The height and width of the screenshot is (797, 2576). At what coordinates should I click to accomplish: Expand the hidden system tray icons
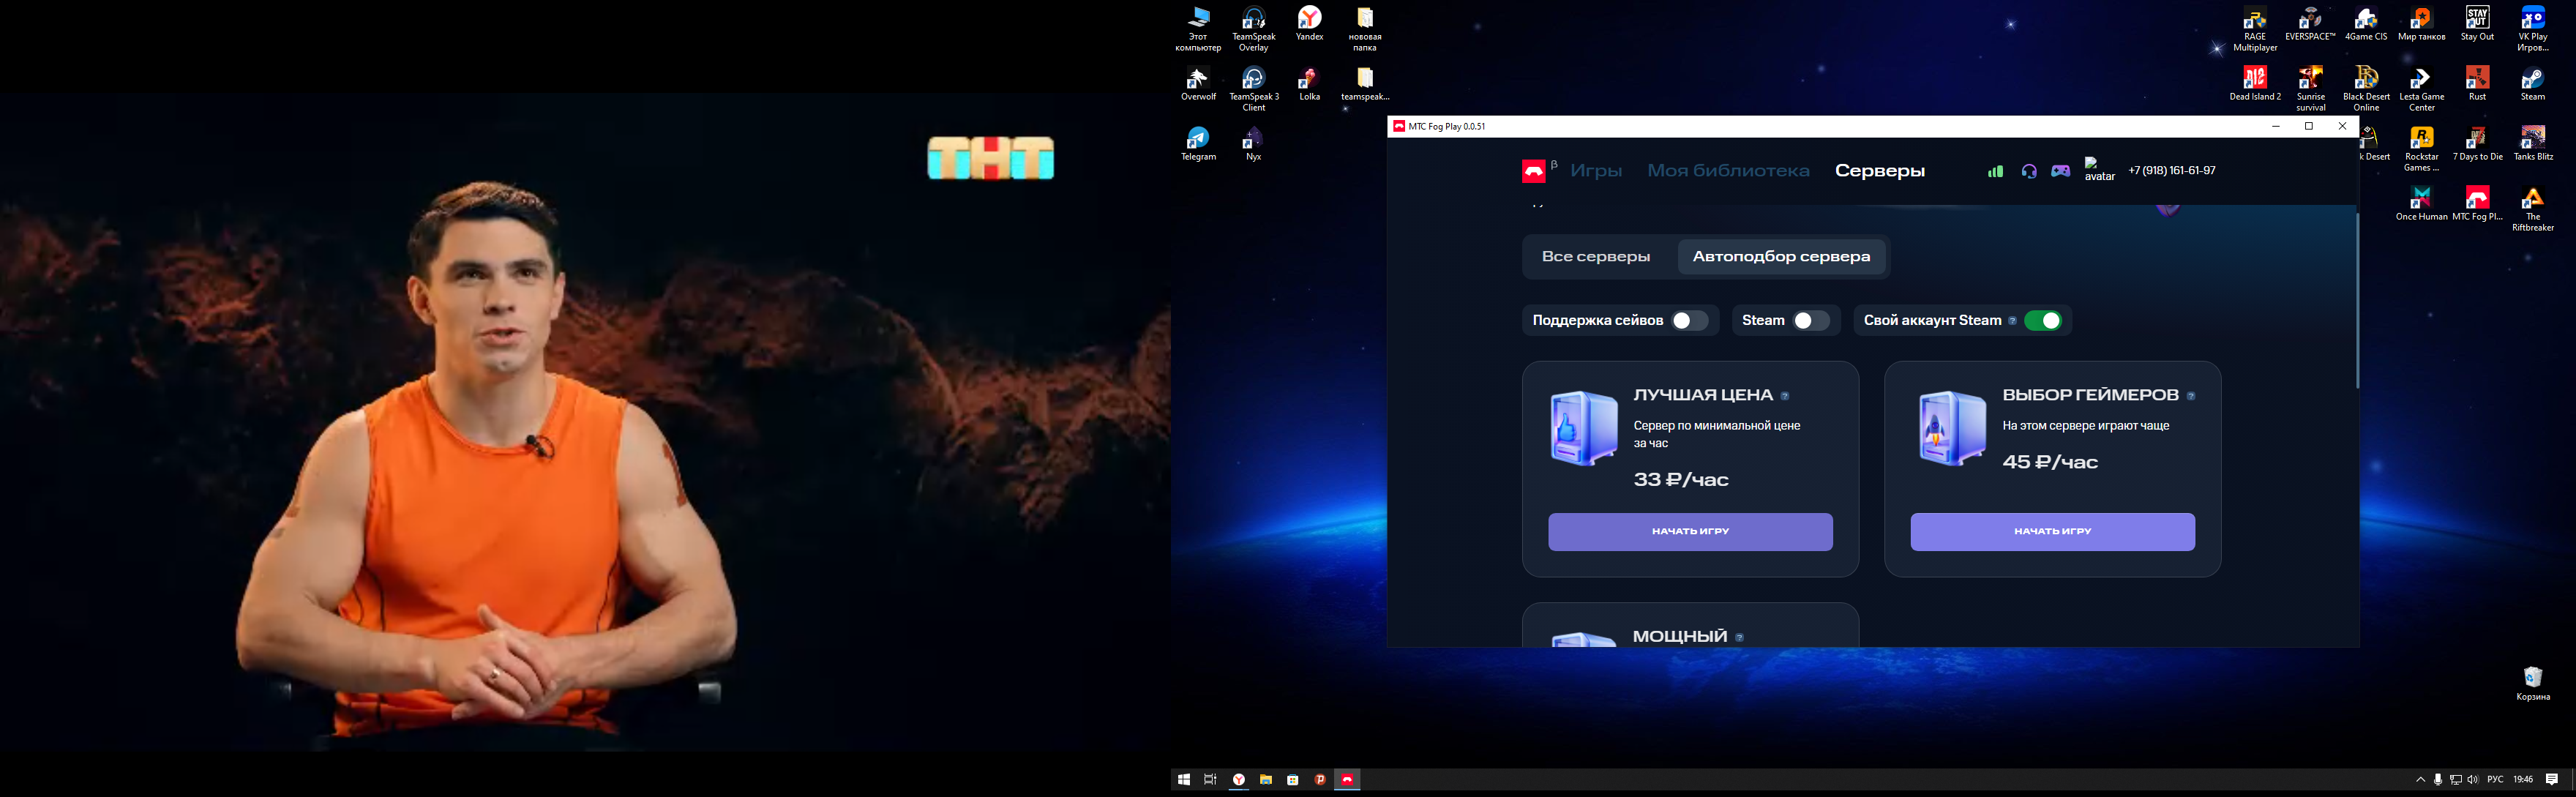point(2420,780)
